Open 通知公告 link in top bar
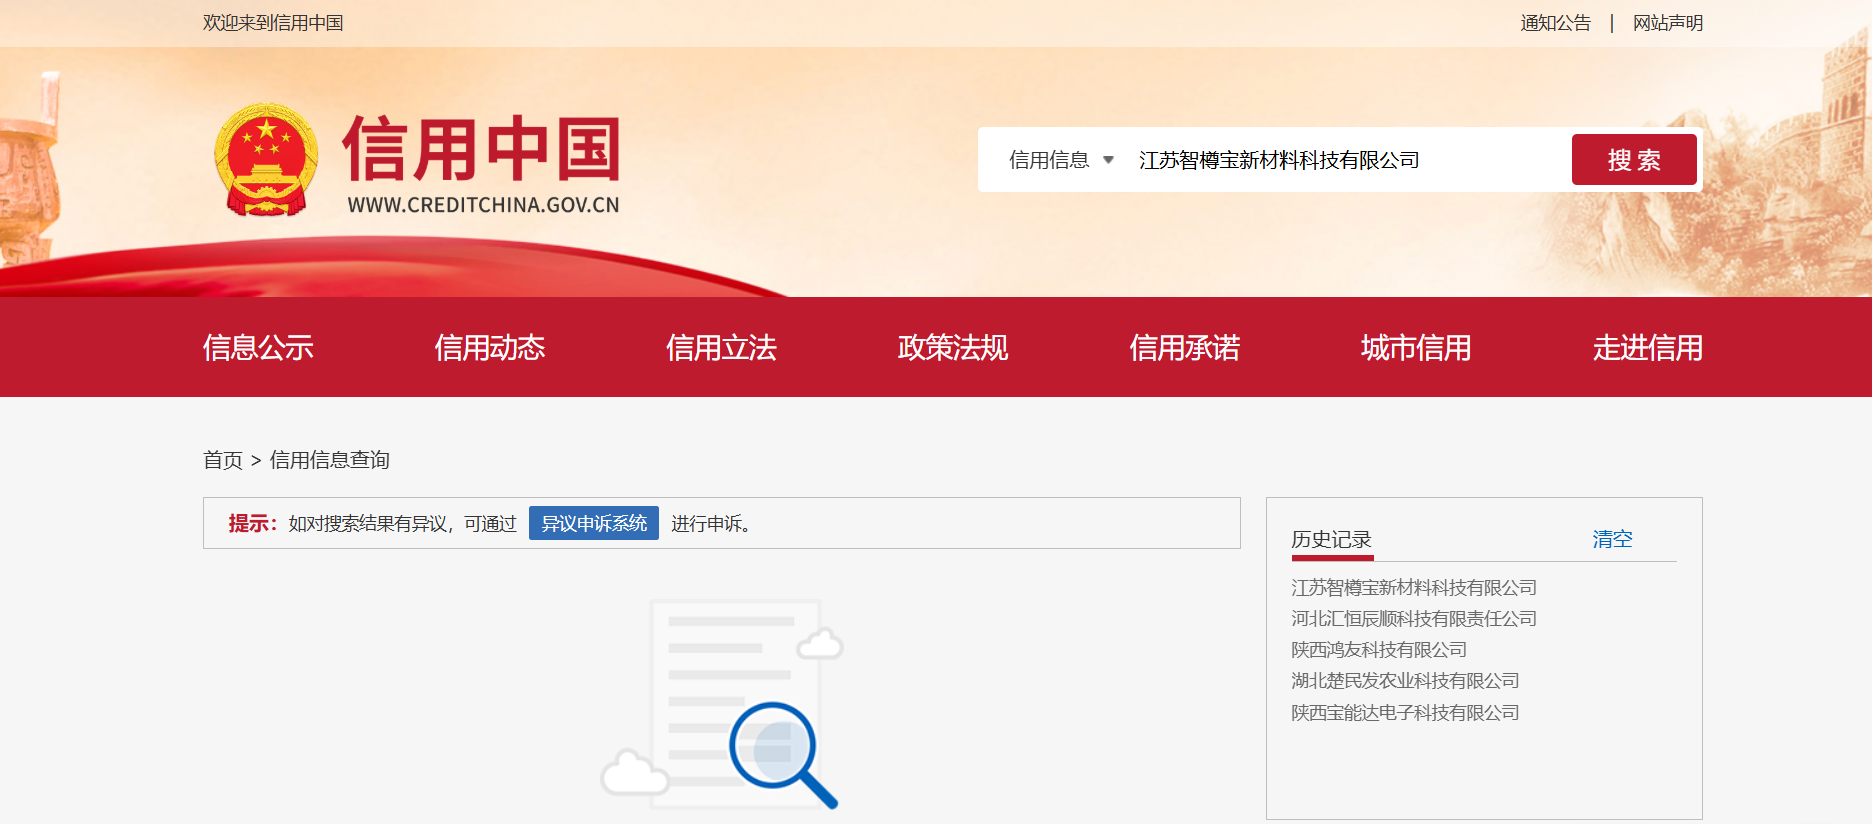Image resolution: width=1872 pixels, height=824 pixels. (1555, 23)
